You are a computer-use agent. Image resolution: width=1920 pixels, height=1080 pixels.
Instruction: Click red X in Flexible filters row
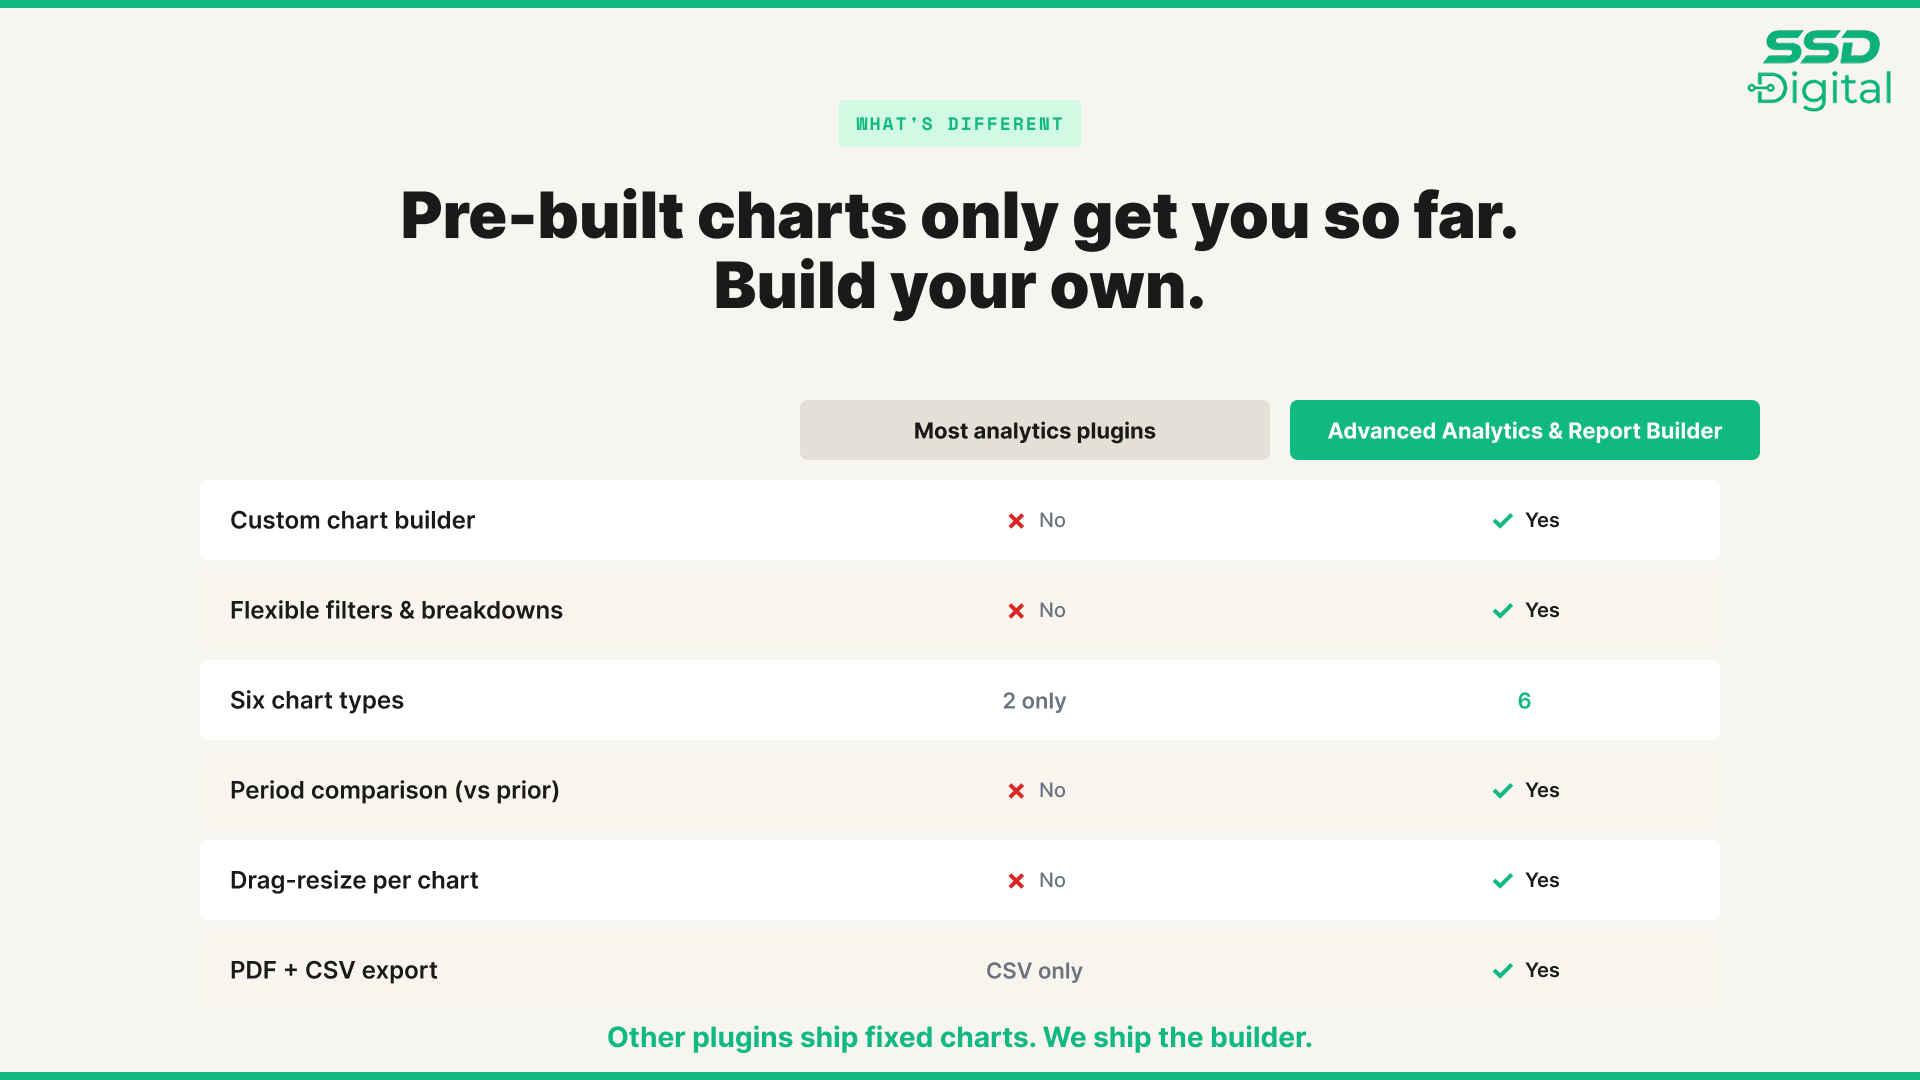(1016, 611)
